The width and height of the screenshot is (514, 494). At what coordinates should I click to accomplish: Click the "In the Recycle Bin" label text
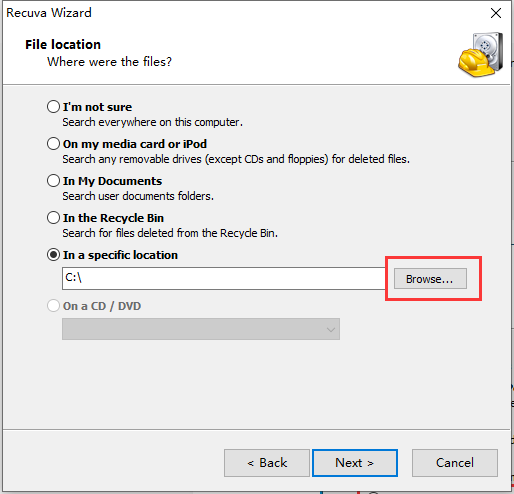click(x=113, y=218)
